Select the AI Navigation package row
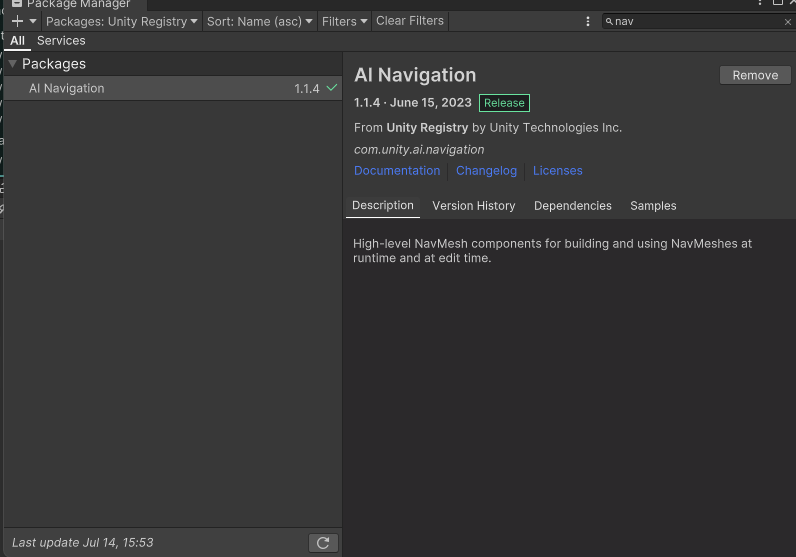 point(173,88)
